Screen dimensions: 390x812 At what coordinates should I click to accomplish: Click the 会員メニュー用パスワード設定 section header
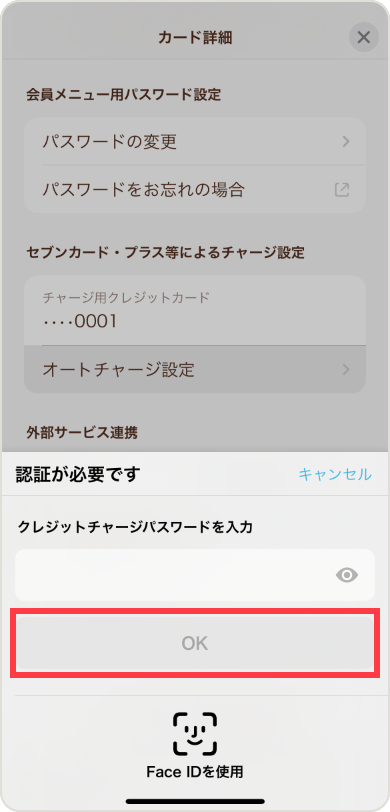tap(123, 94)
